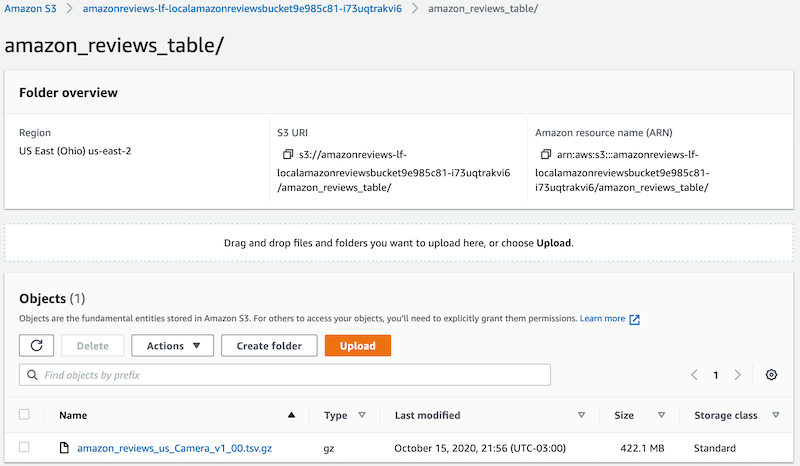The height and width of the screenshot is (466, 800).
Task: Click US East (Ohio) us-east-2 region text
Action: coord(75,151)
